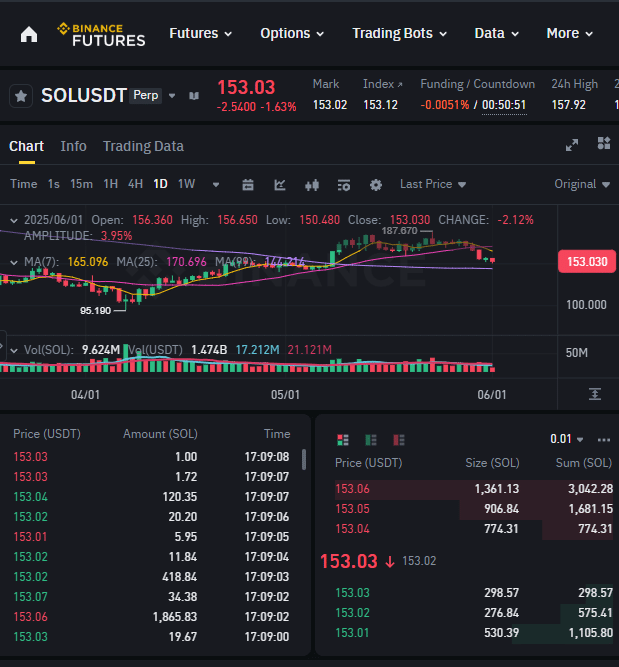Open technical indicators icon in chart toolbar
Screen dimensions: 619x667
[280, 185]
